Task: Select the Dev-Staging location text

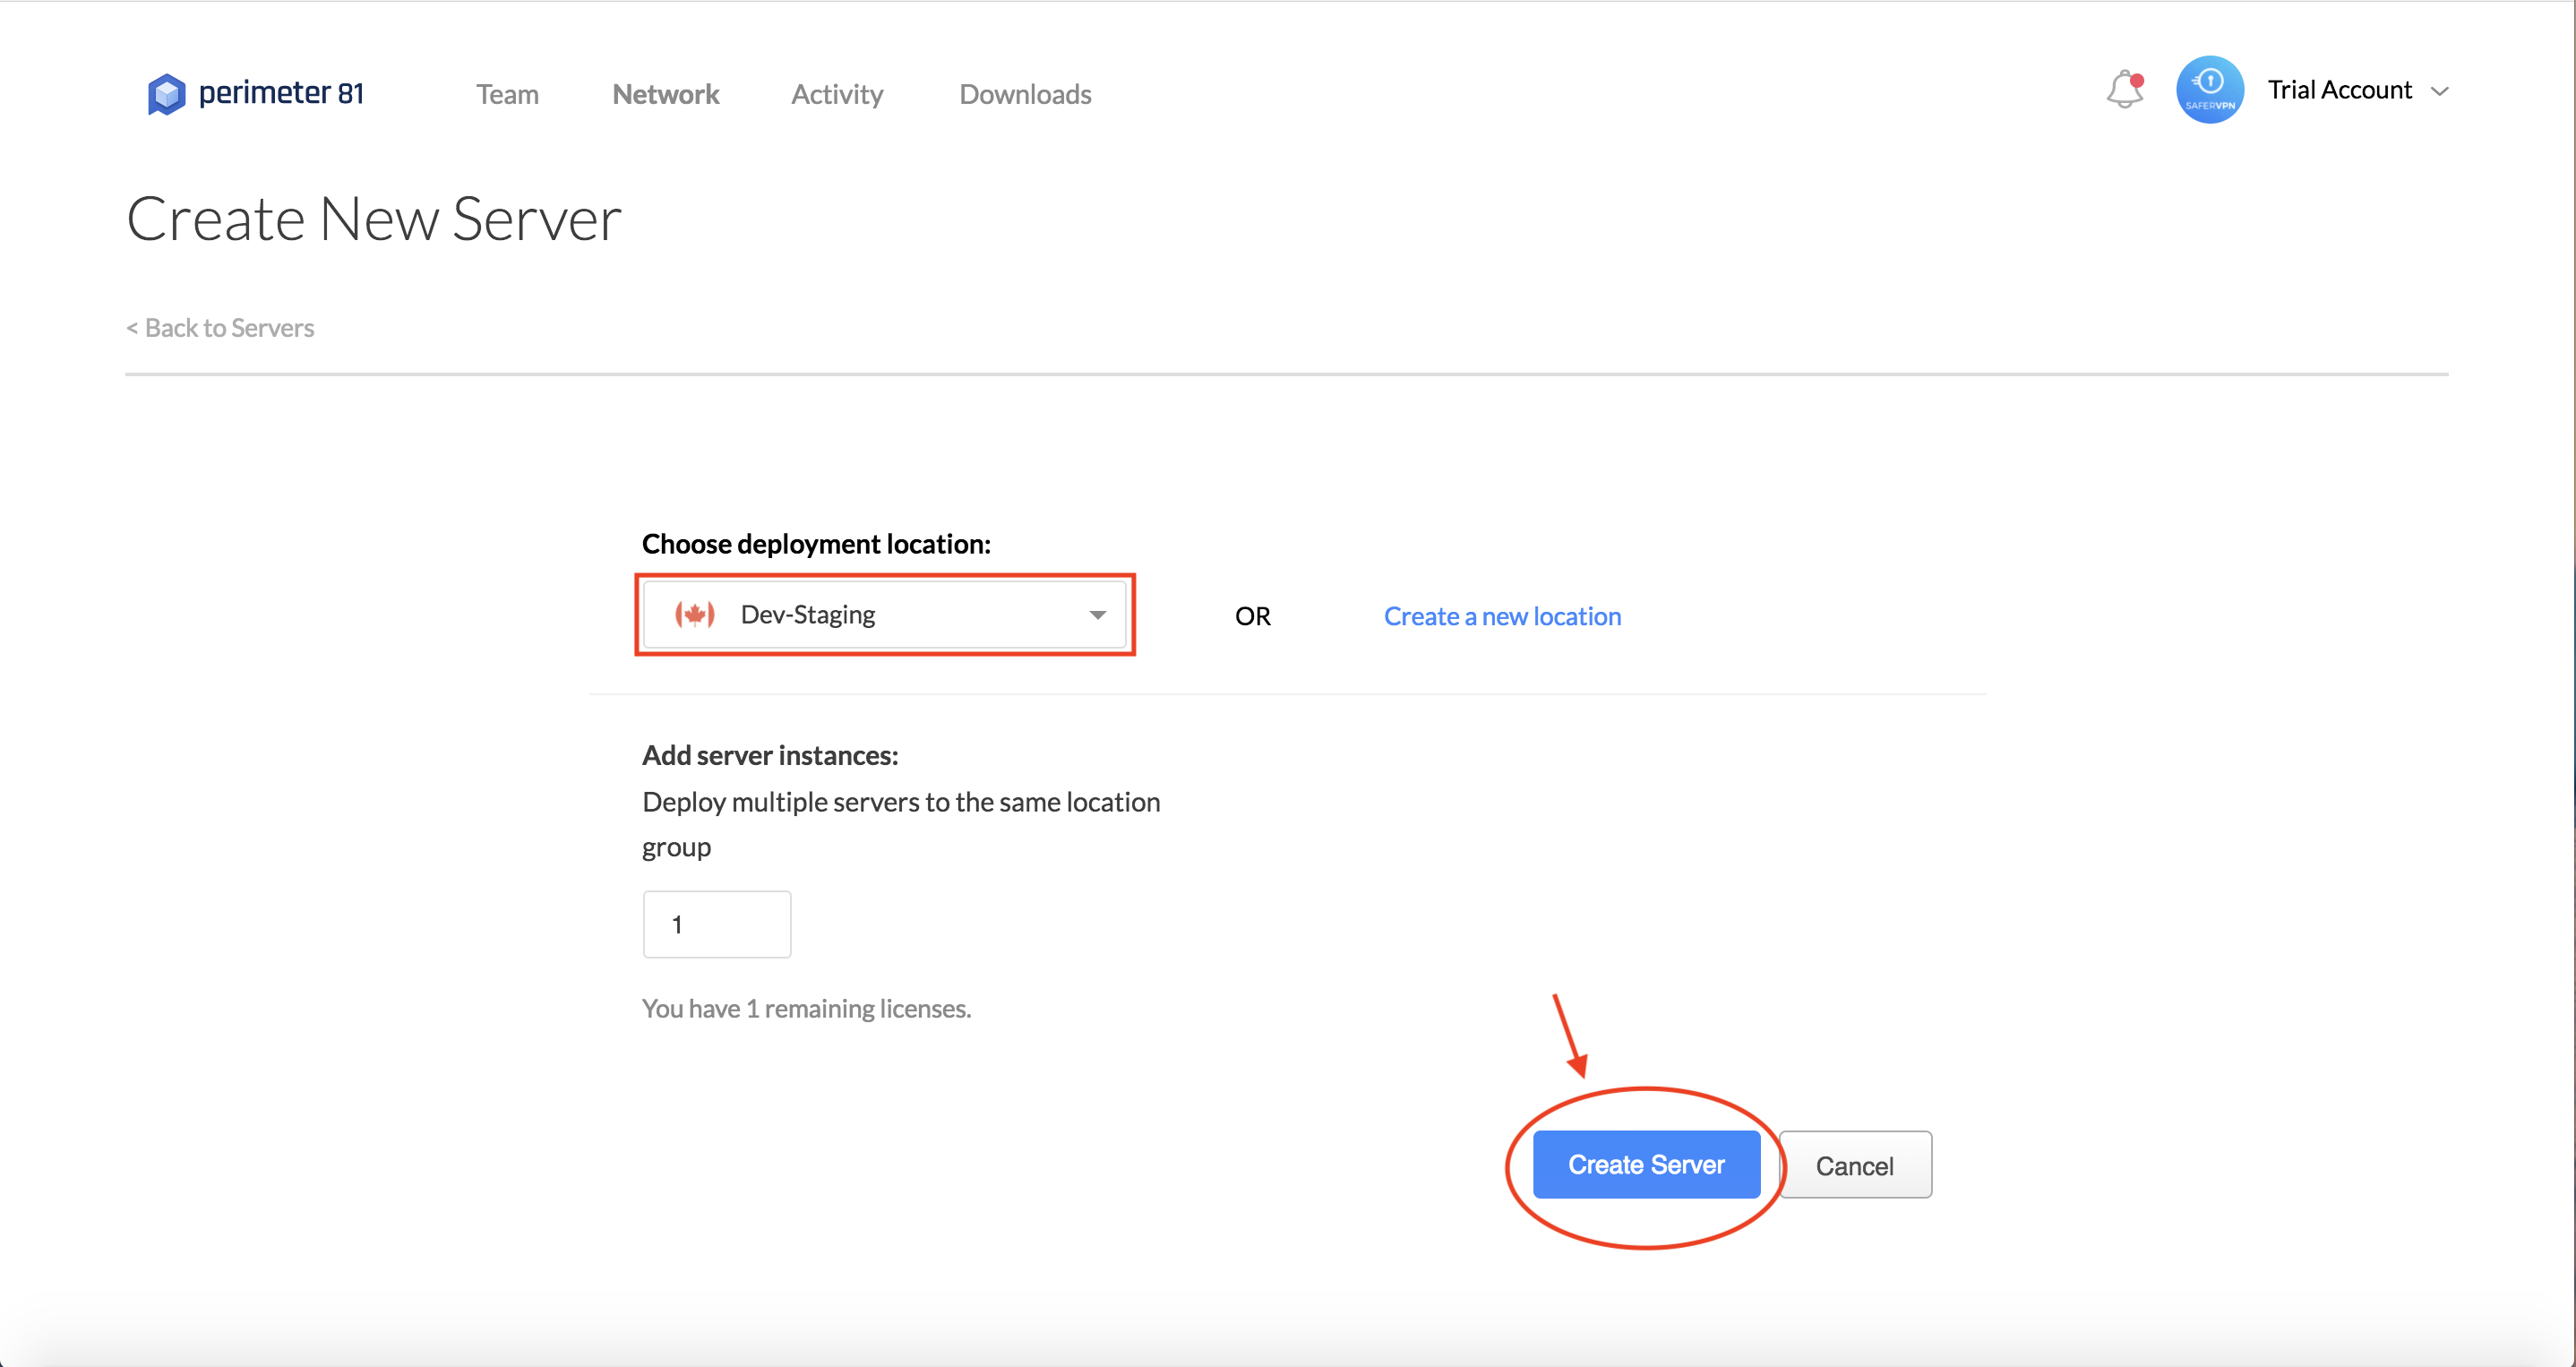Action: [808, 614]
